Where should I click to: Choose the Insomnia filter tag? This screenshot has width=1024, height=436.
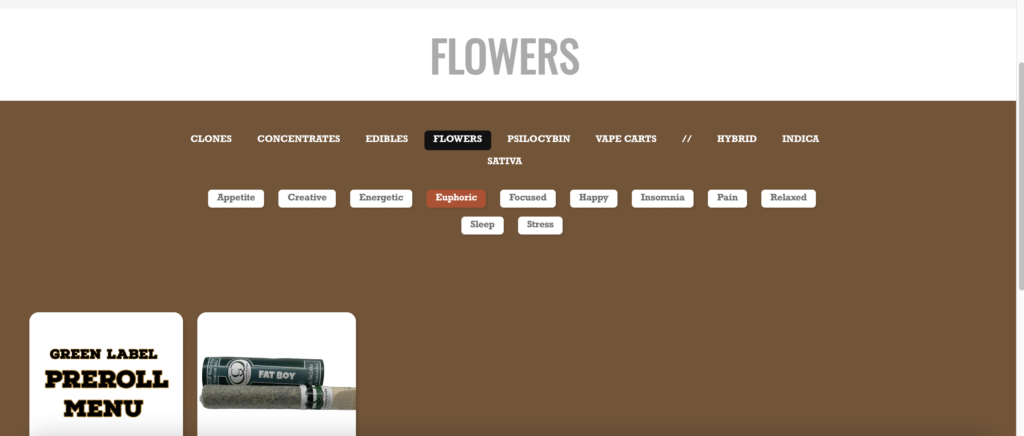tap(662, 198)
